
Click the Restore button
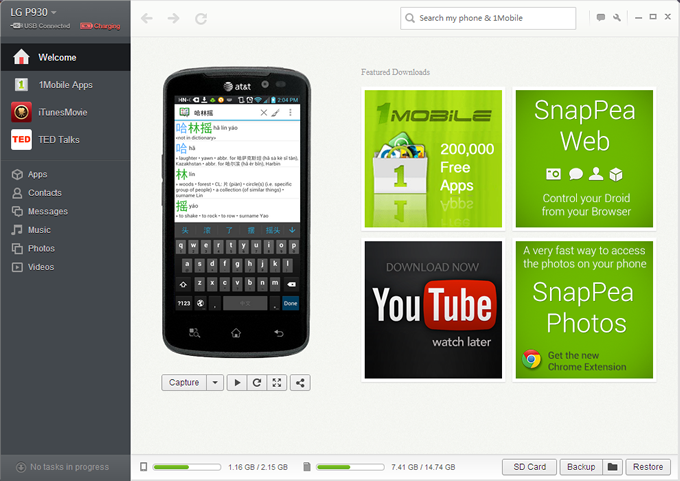pos(648,467)
